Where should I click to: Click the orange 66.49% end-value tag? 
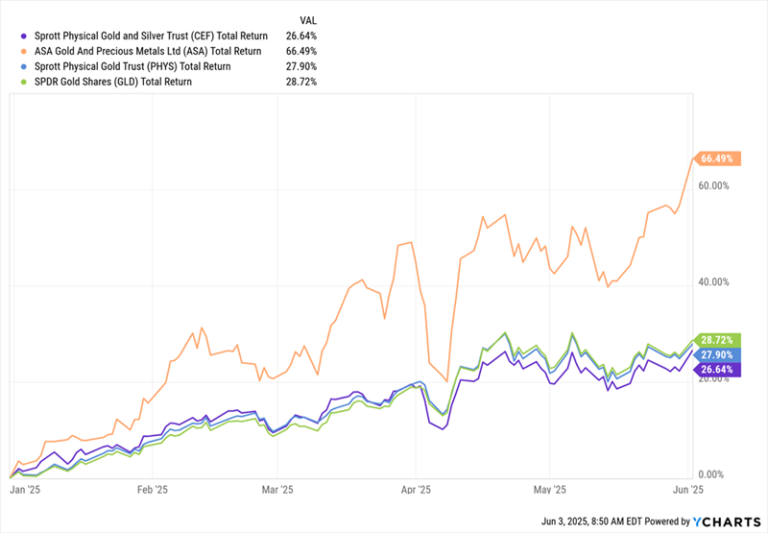coord(719,159)
